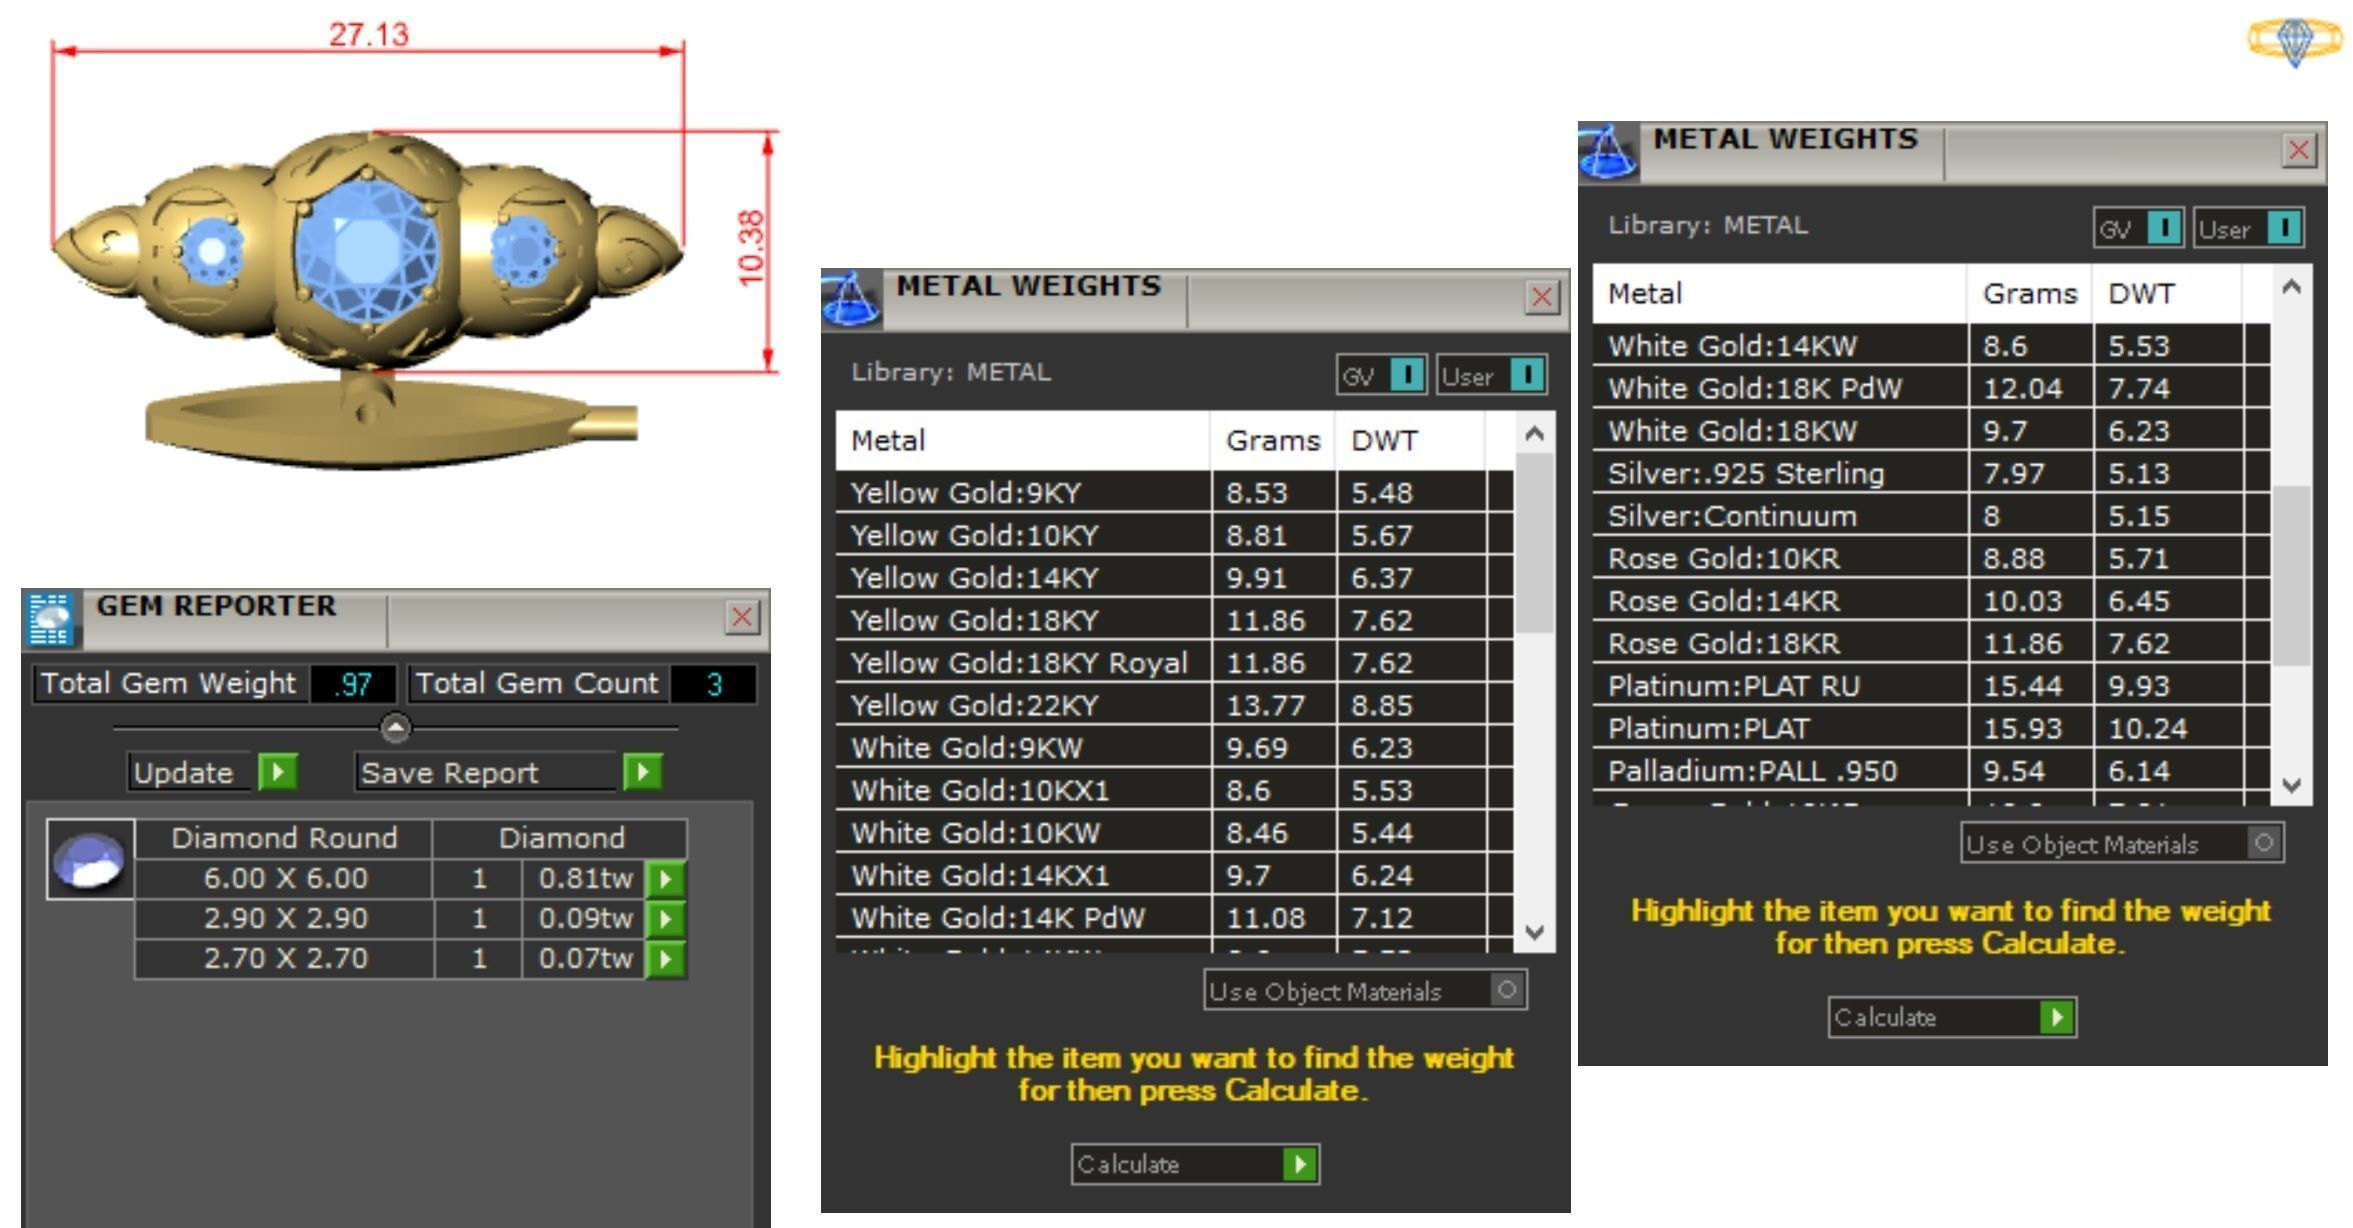Screen dimensions: 2353x1228
Task: Click the green arrow beside Save Report
Action: [x=642, y=772]
